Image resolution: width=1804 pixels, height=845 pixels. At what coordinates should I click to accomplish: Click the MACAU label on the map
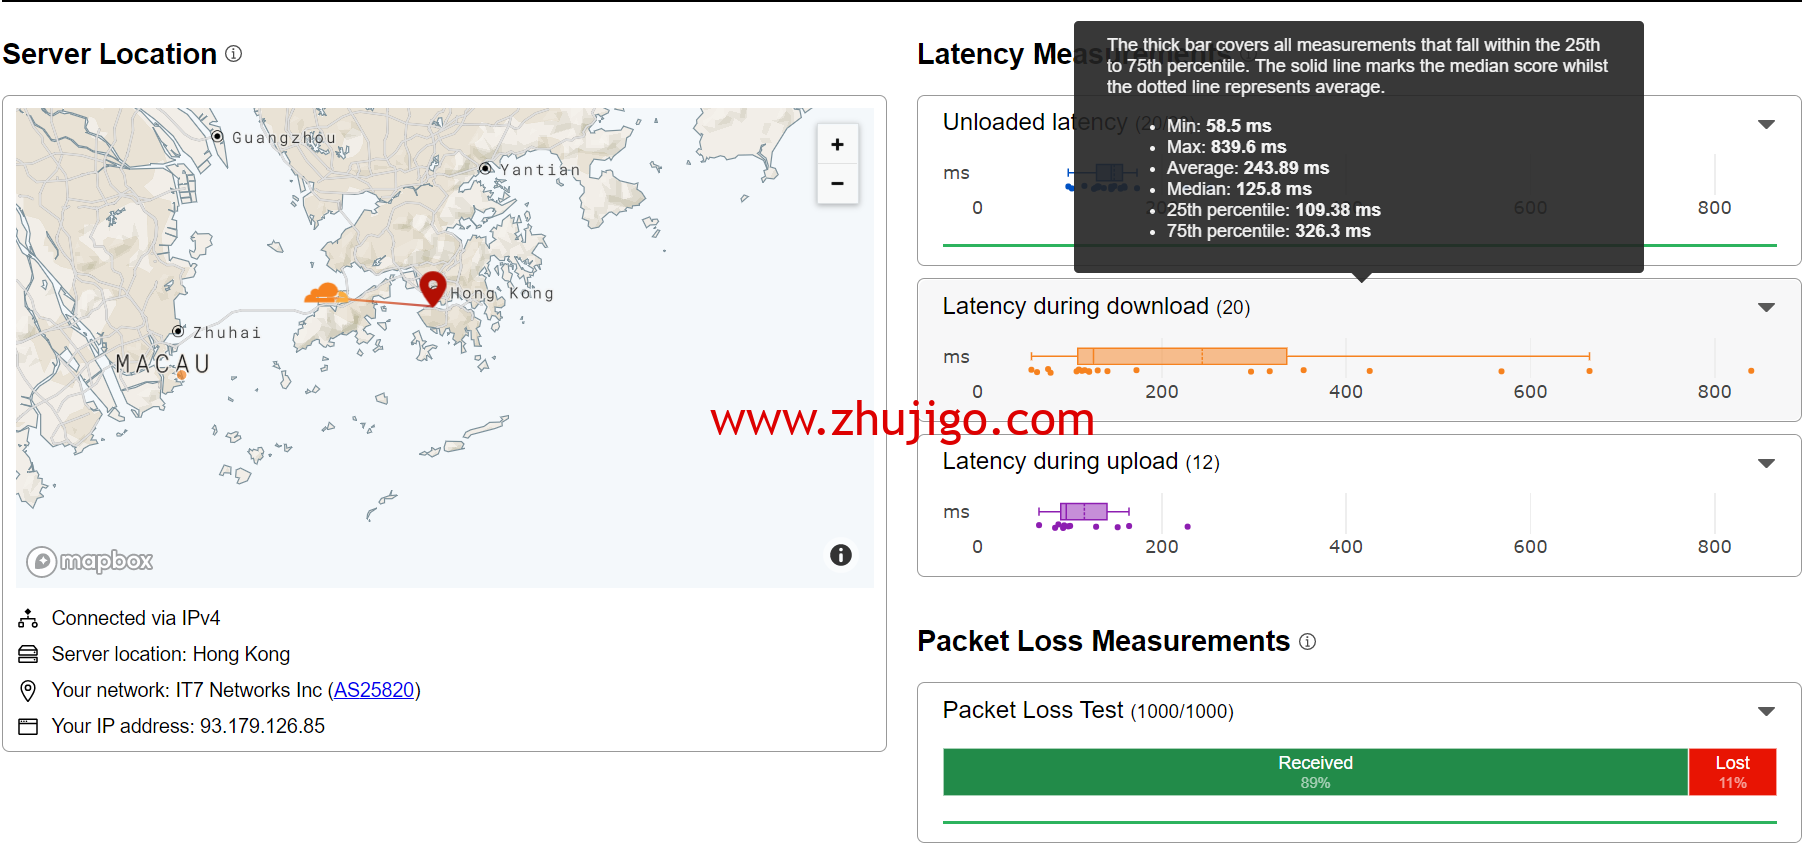(x=163, y=364)
